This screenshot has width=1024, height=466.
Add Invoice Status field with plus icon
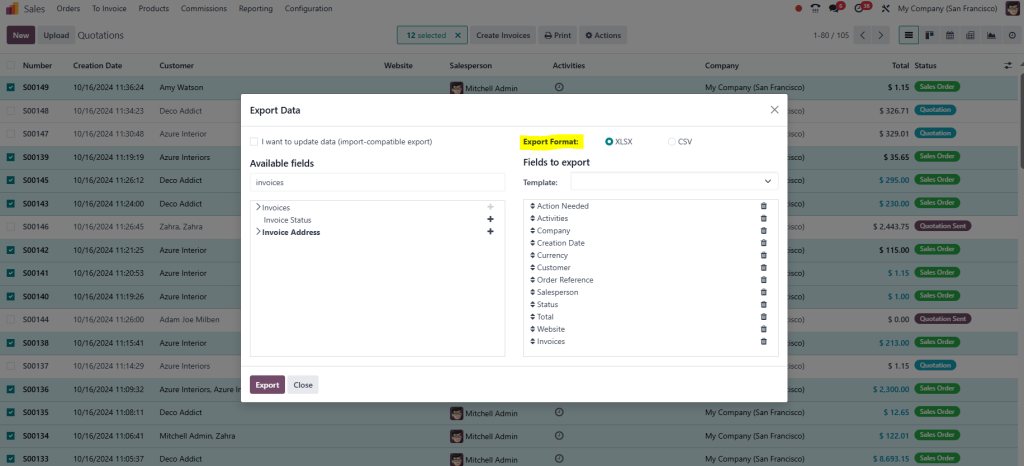click(490, 220)
